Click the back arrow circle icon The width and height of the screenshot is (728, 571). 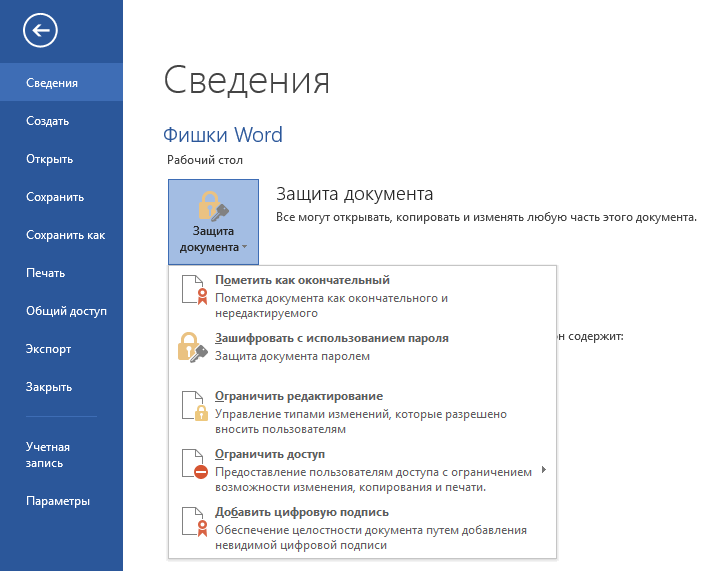[x=40, y=31]
